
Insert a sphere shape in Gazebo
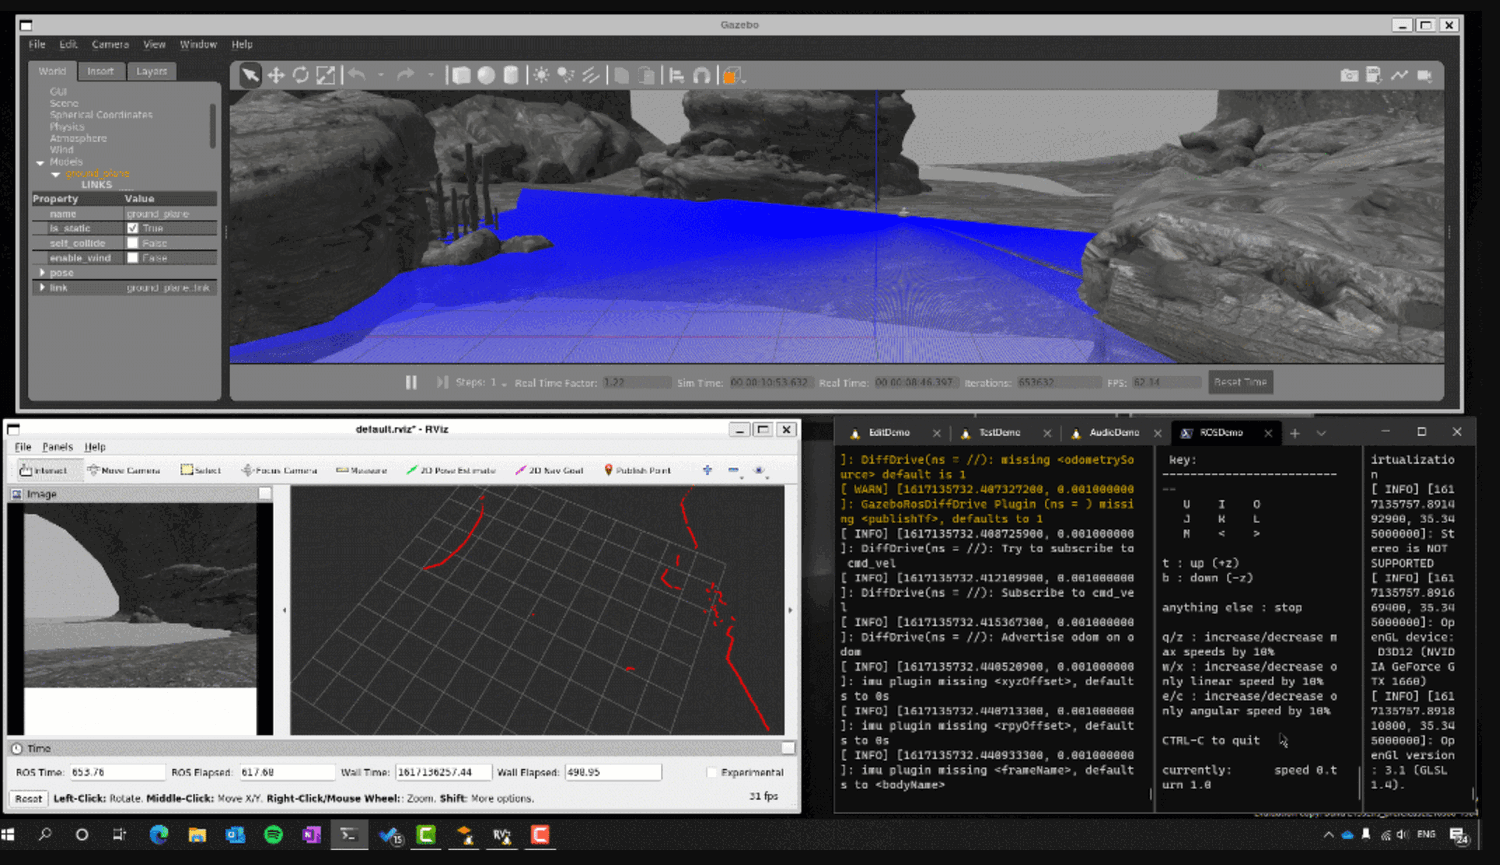click(486, 76)
